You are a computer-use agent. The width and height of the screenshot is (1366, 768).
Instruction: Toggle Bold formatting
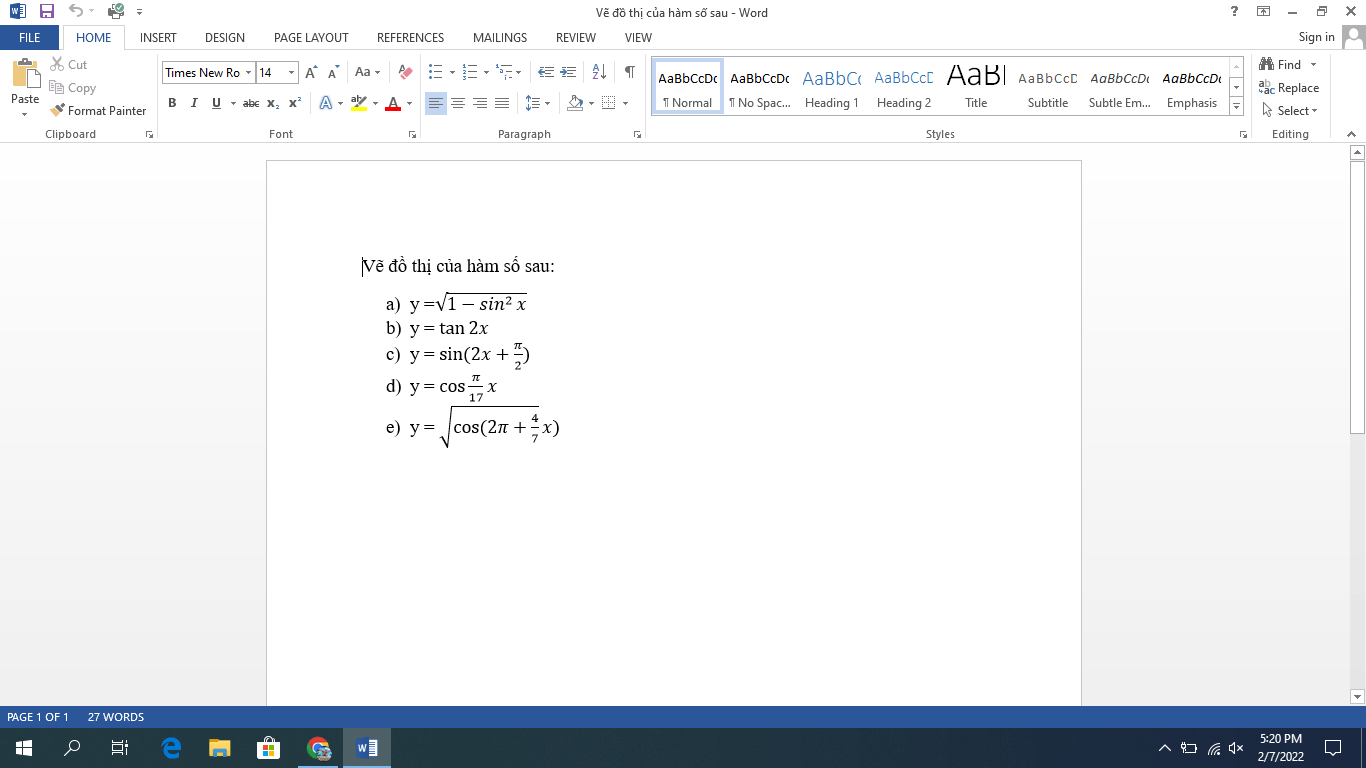(x=172, y=103)
